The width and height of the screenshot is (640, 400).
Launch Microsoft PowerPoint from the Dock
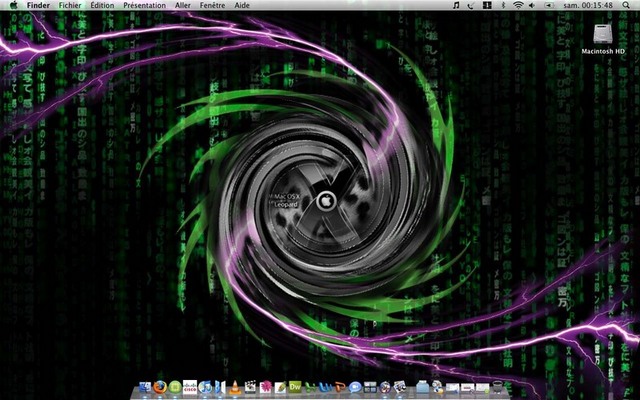[340, 387]
